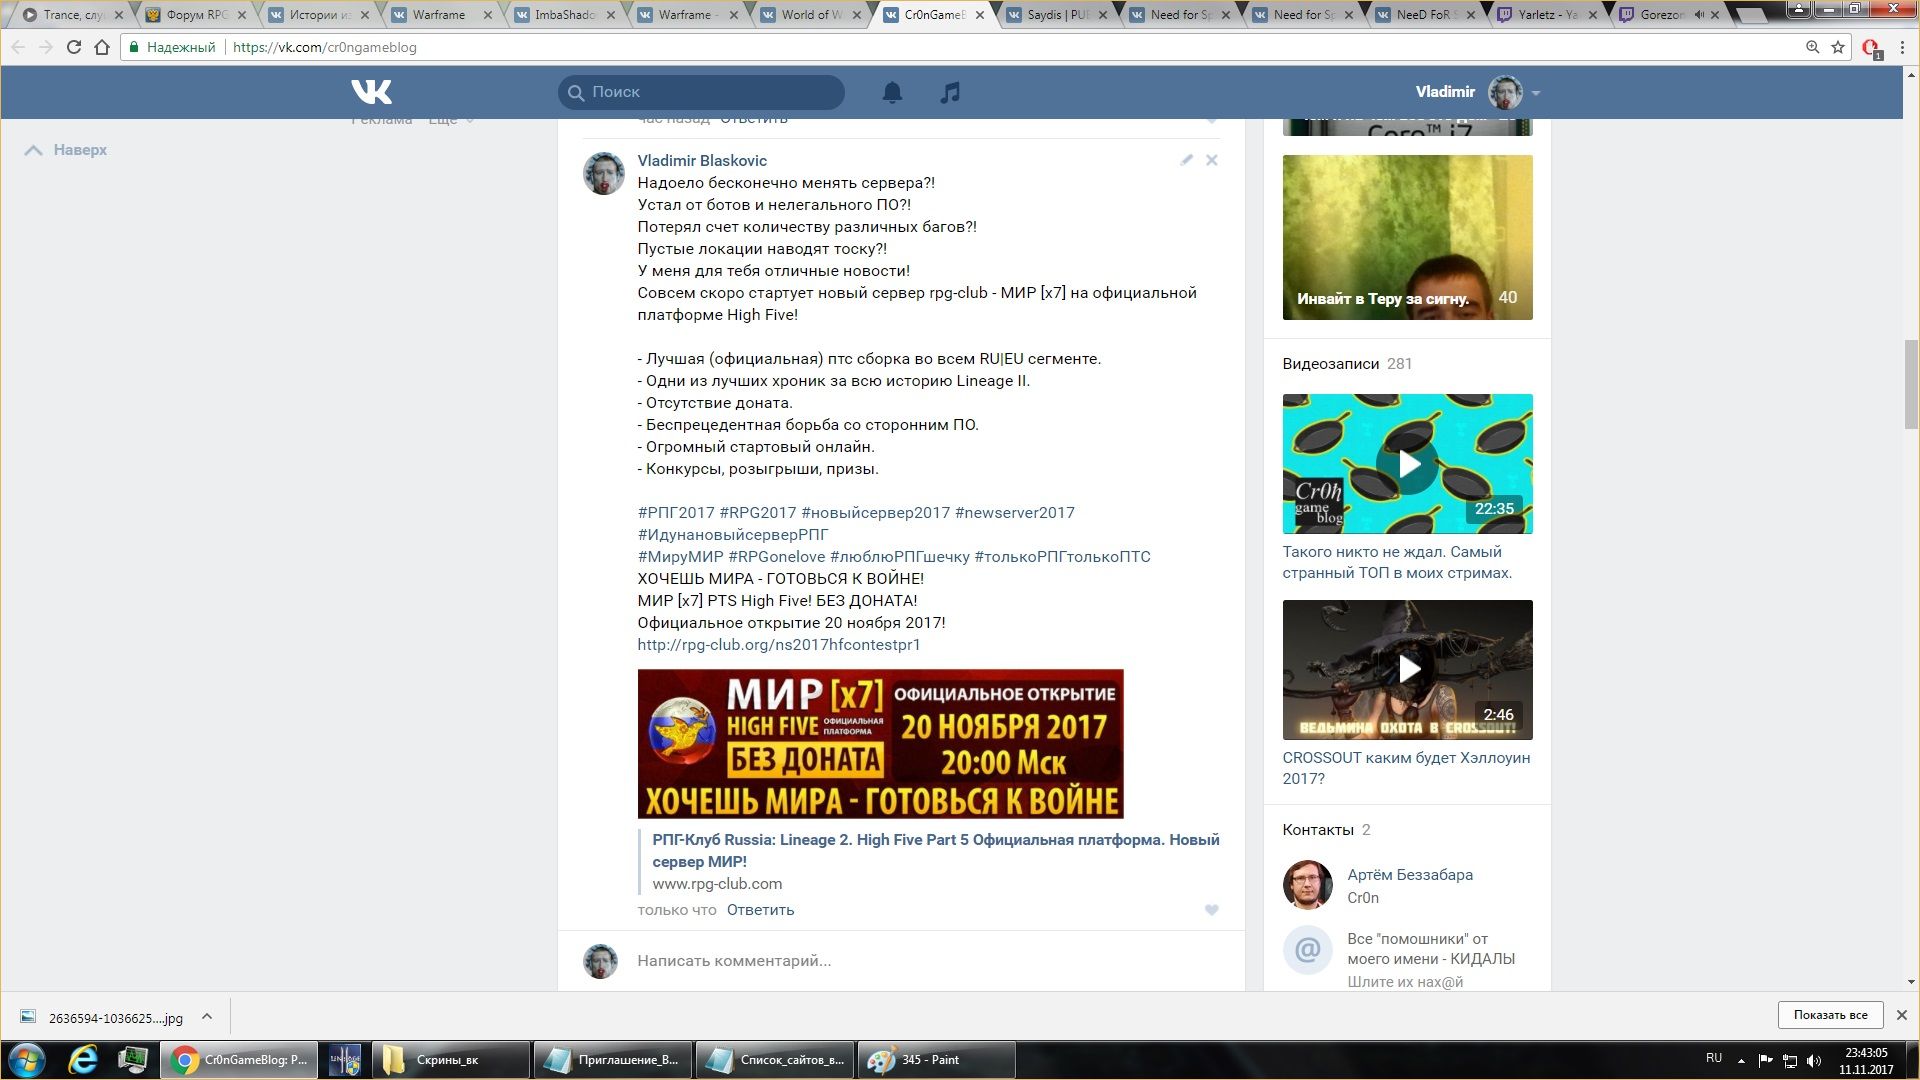The width and height of the screenshot is (1920, 1080).
Task: Open VK notifications bell
Action: click(x=892, y=92)
